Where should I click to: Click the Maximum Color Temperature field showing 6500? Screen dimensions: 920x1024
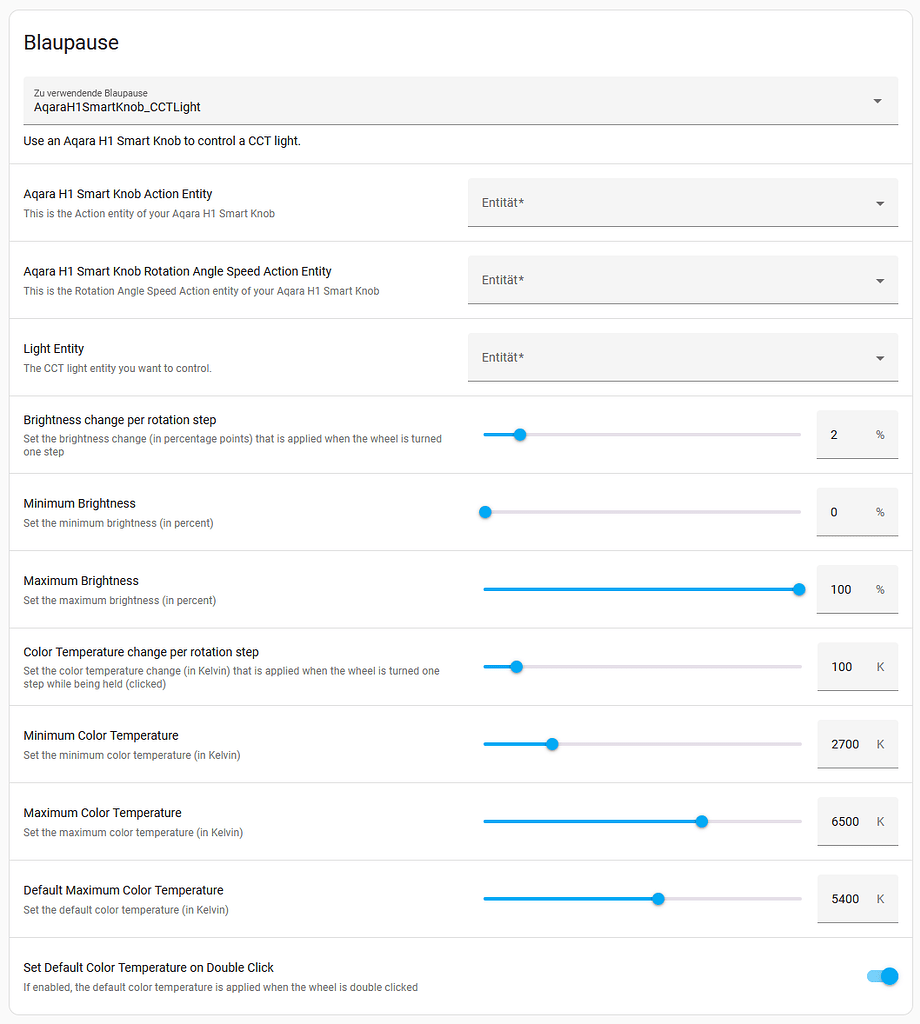(x=845, y=821)
